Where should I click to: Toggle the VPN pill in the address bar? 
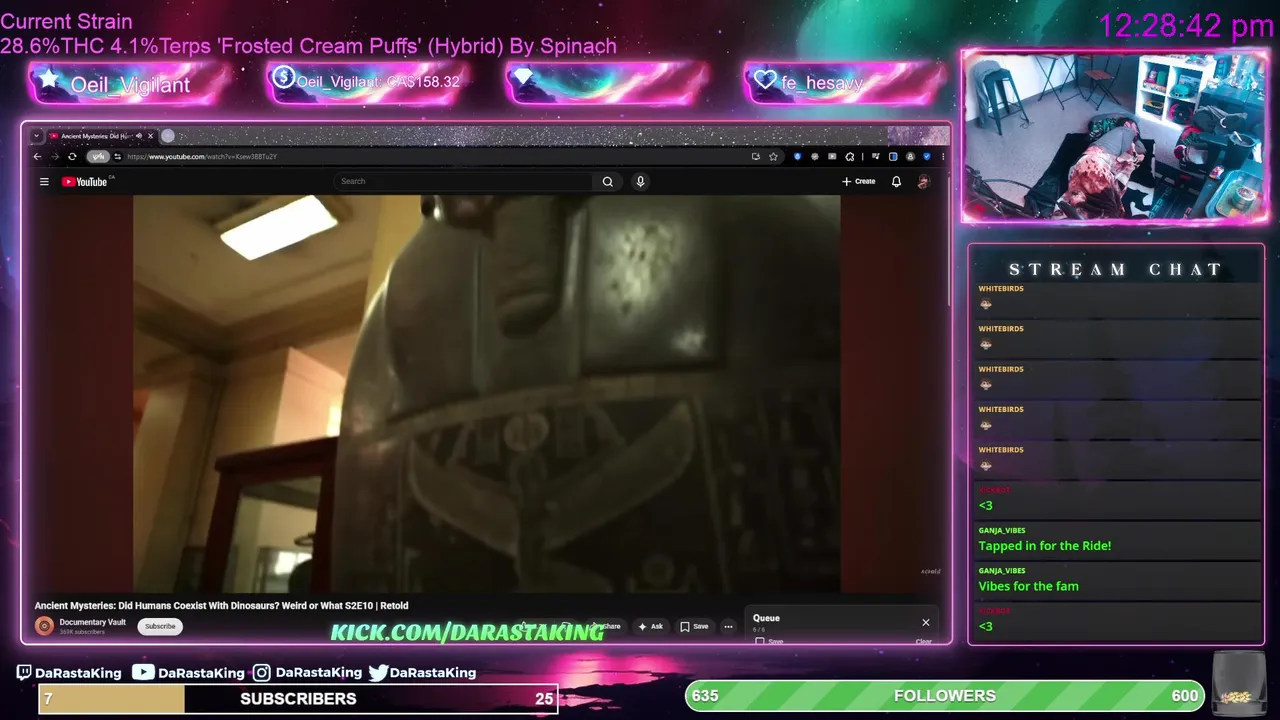[97, 156]
